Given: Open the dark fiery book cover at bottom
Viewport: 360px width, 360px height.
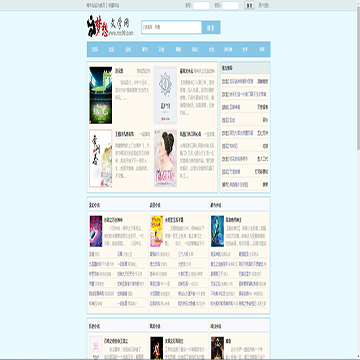Looking at the screenshot, I should [x=157, y=348].
